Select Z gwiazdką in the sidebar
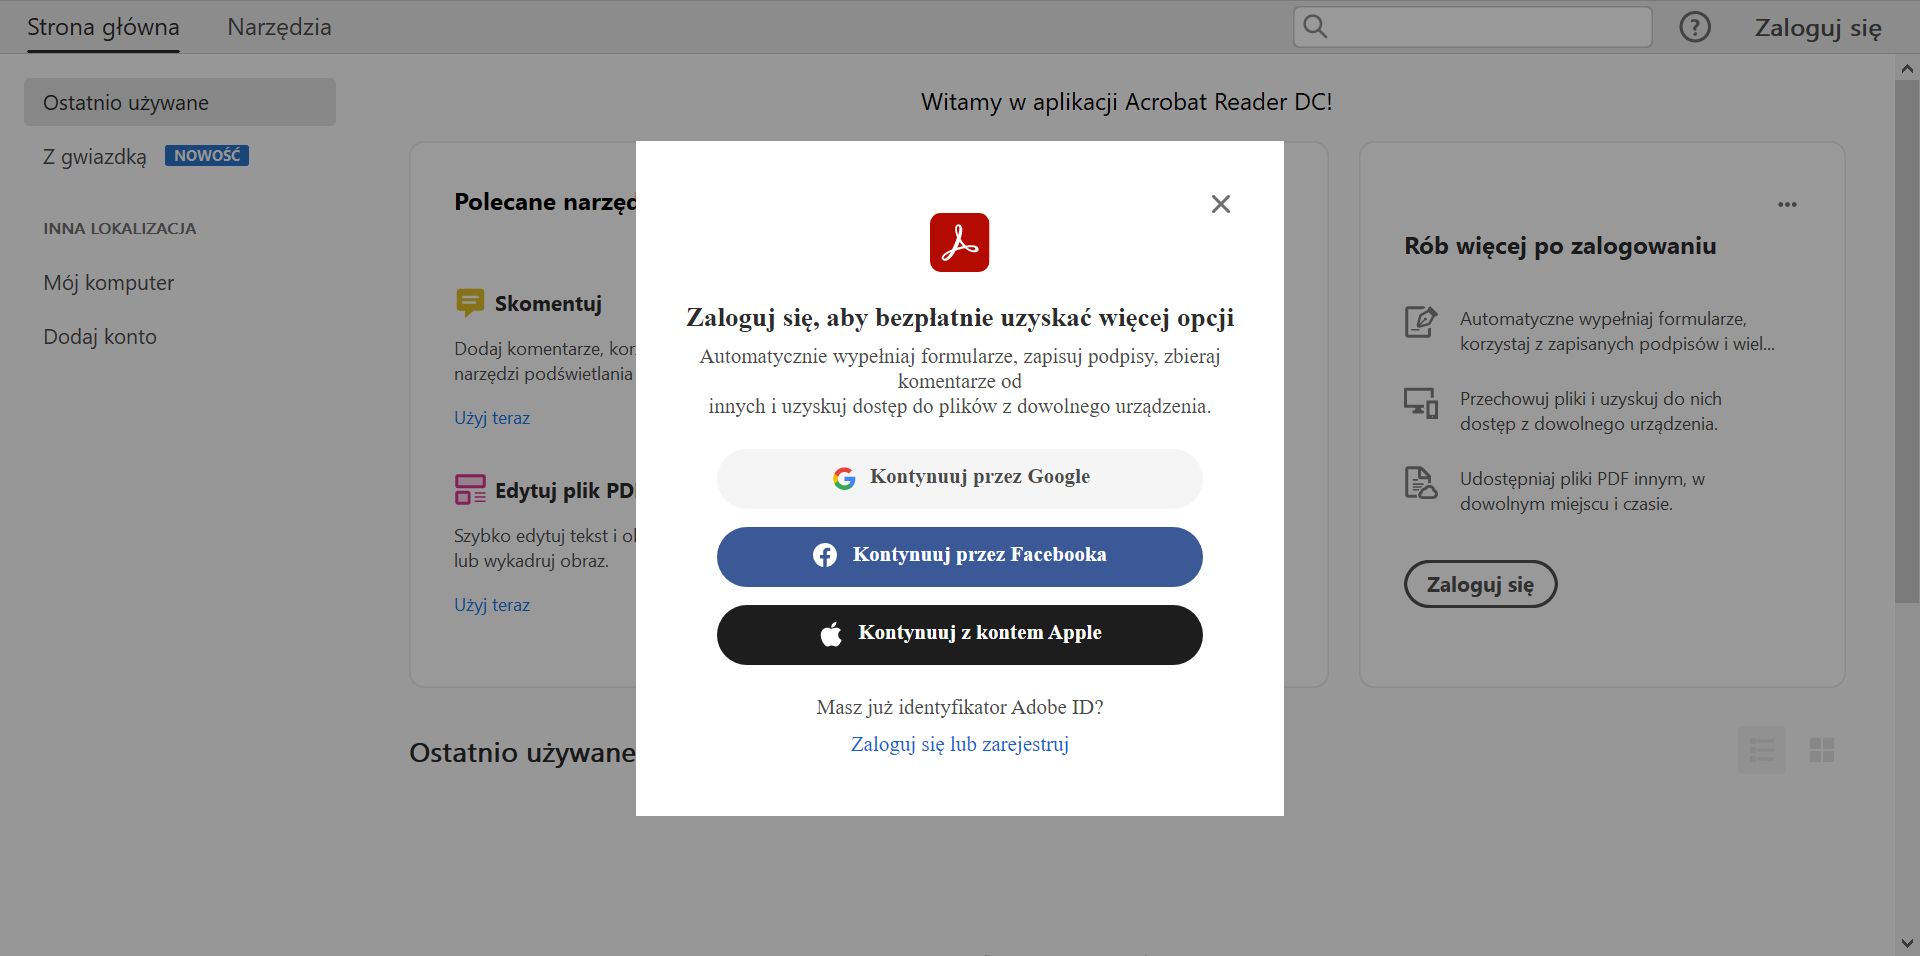 click(93, 156)
